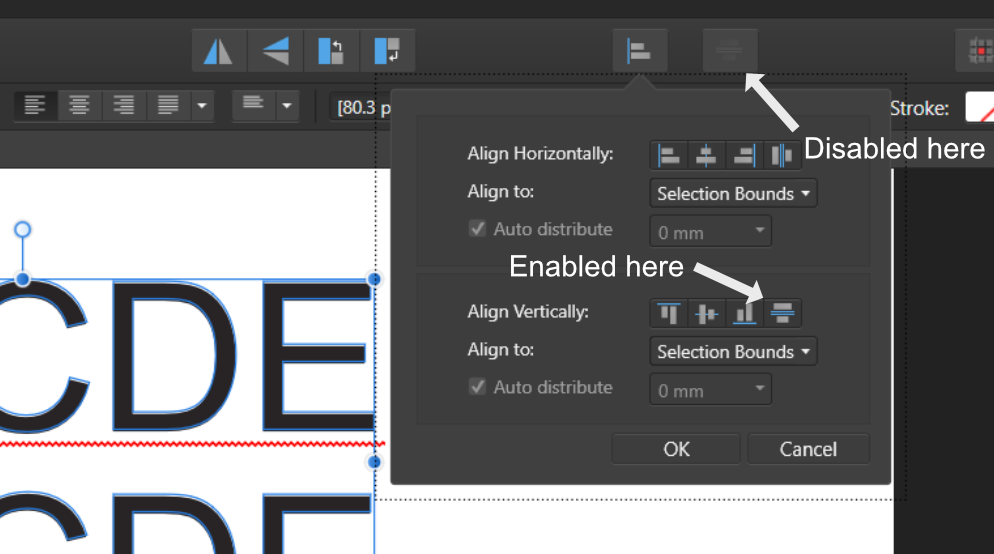This screenshot has height=554, width=994.
Task: Choose Align Left in Align Horizontally row
Action: coord(669,155)
